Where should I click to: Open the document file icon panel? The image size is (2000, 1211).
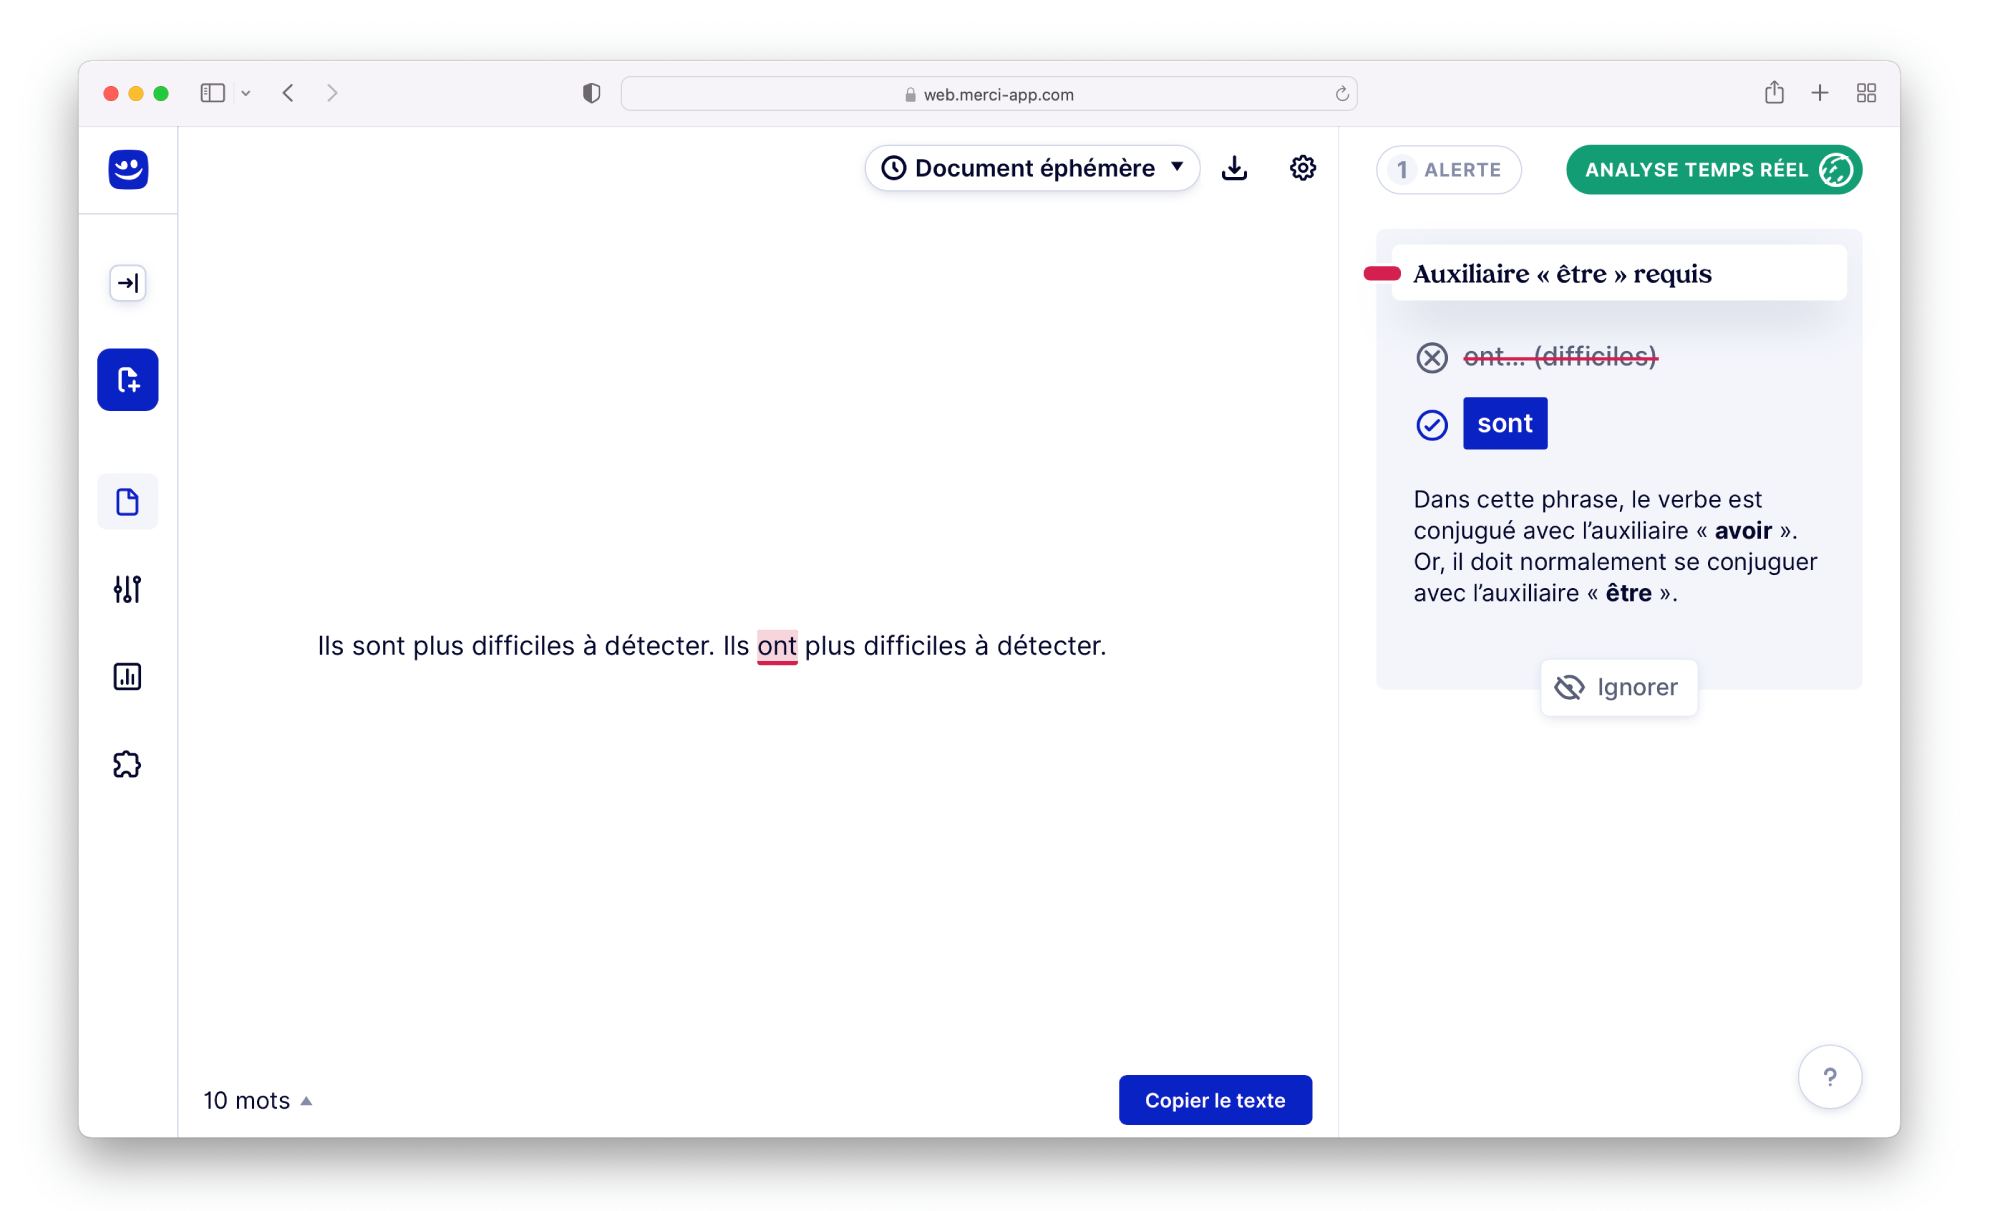(127, 501)
